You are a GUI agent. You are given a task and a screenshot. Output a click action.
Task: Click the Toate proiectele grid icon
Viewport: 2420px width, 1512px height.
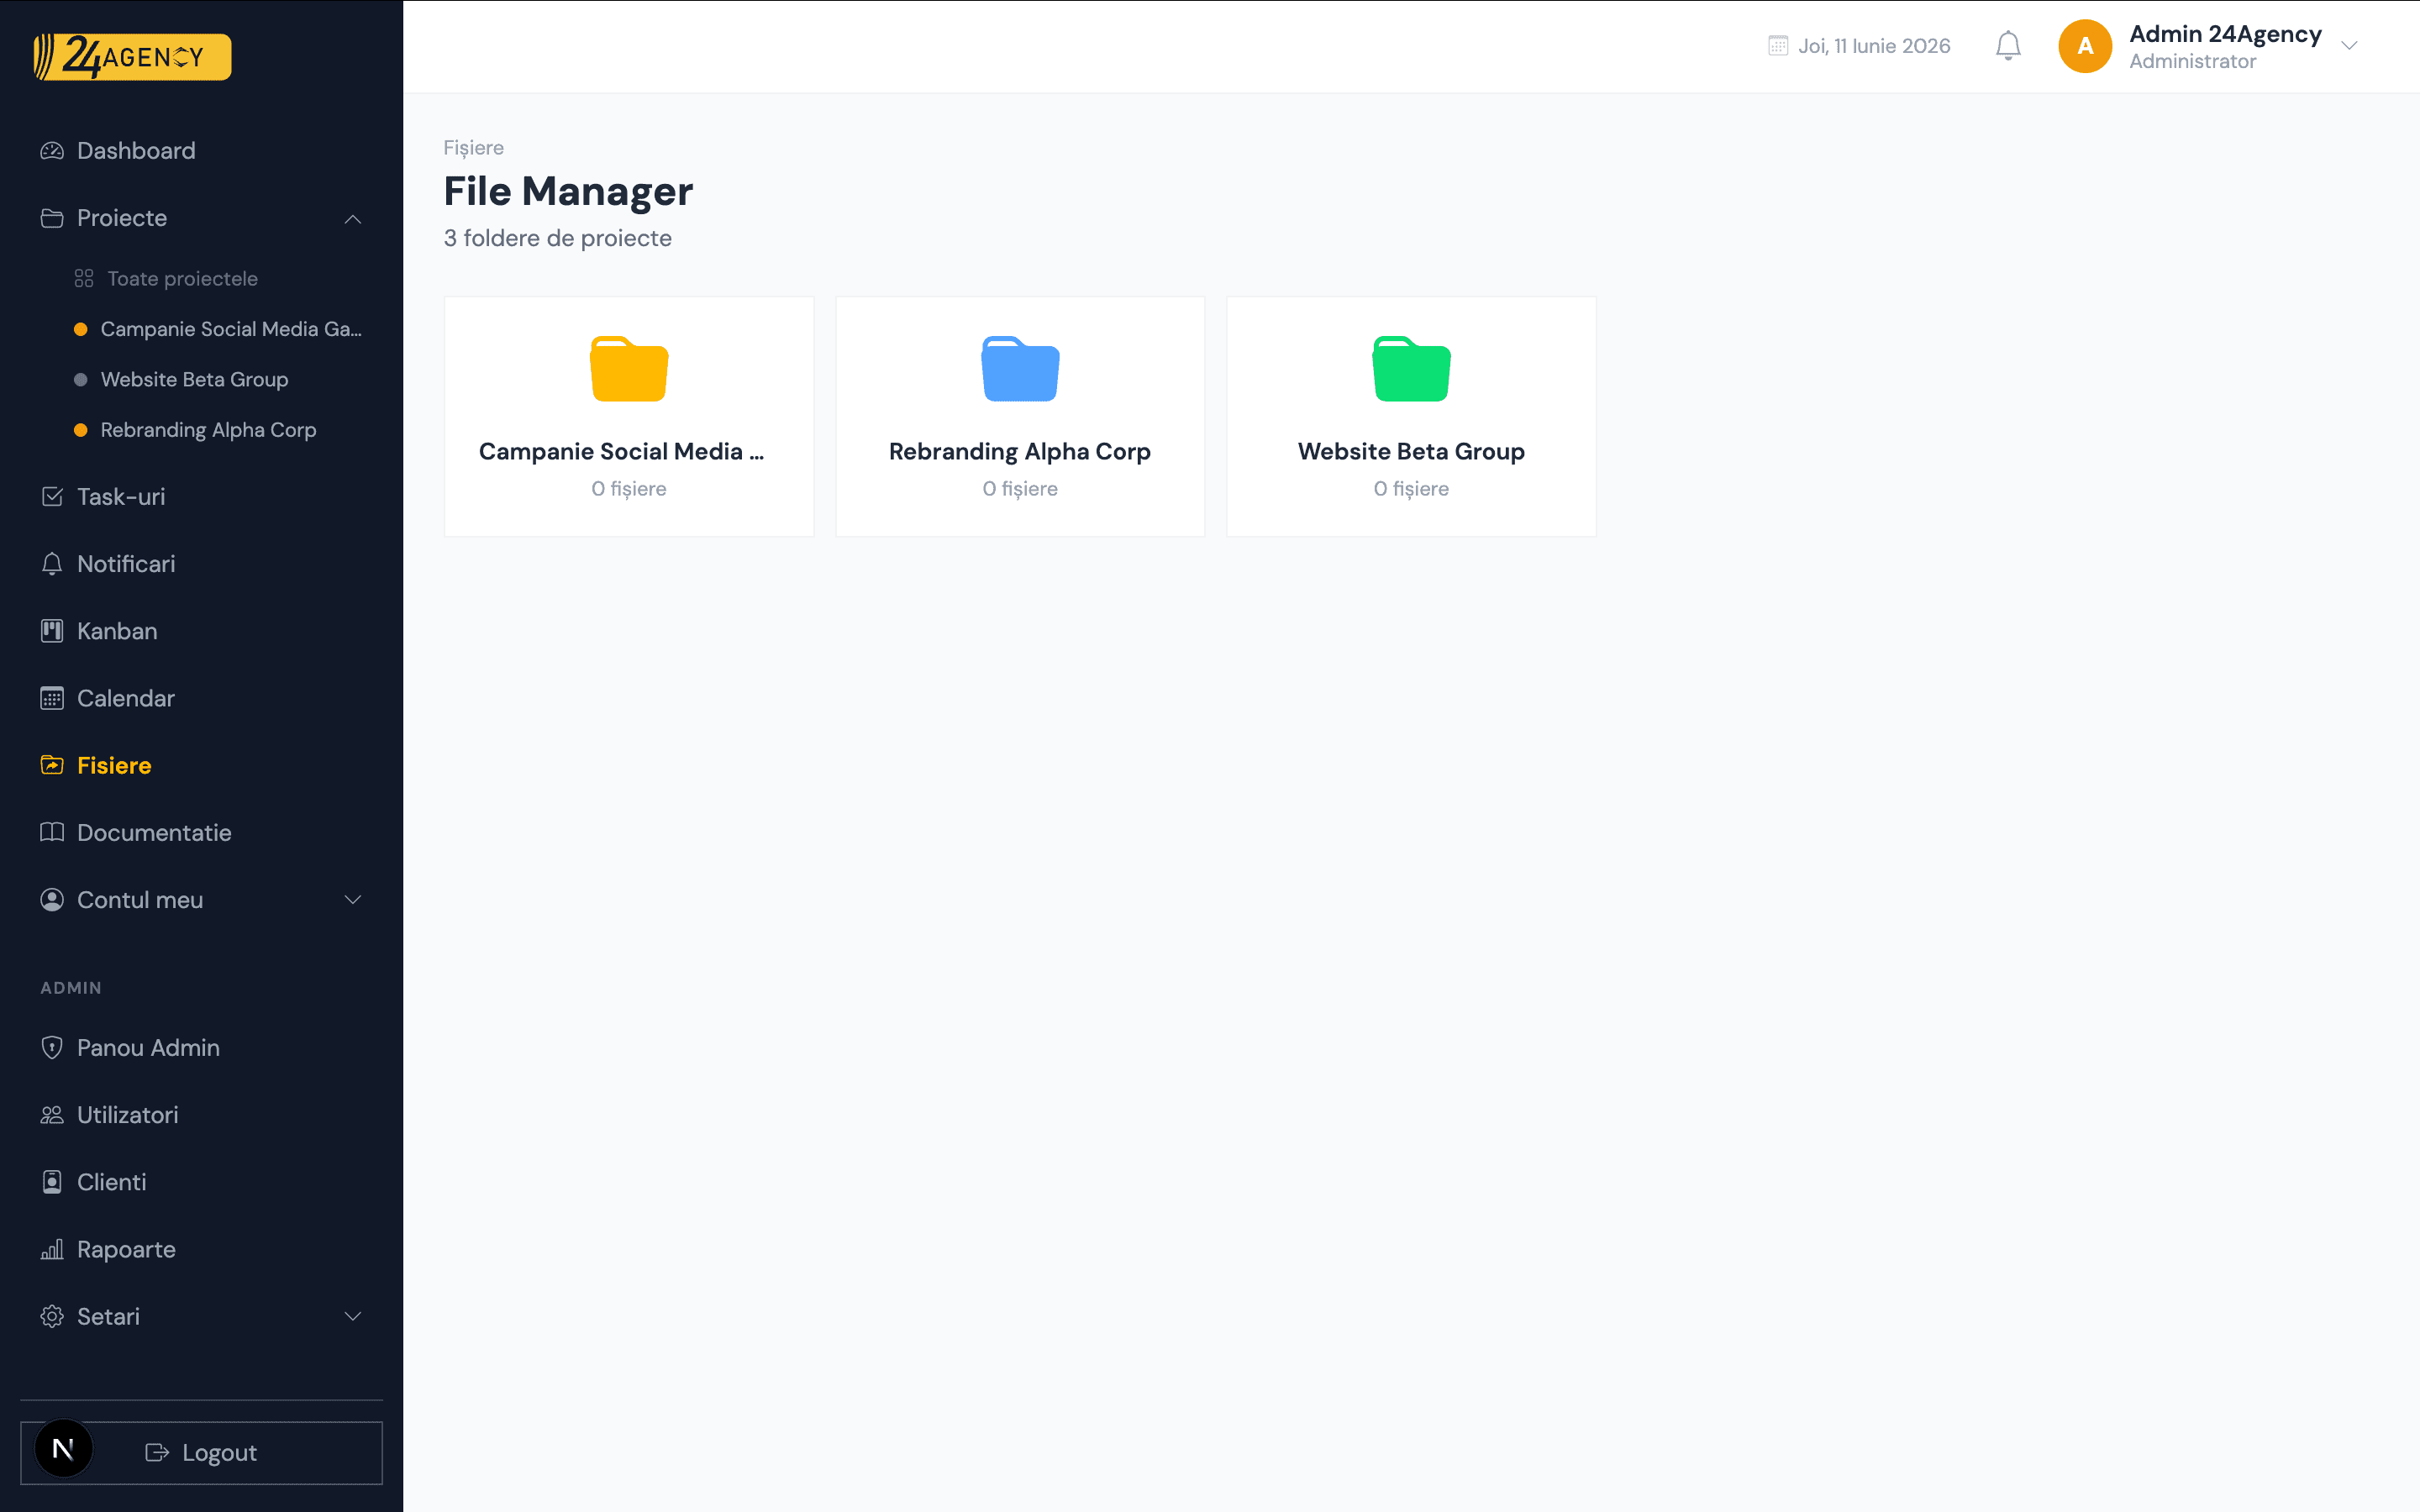pos(84,279)
